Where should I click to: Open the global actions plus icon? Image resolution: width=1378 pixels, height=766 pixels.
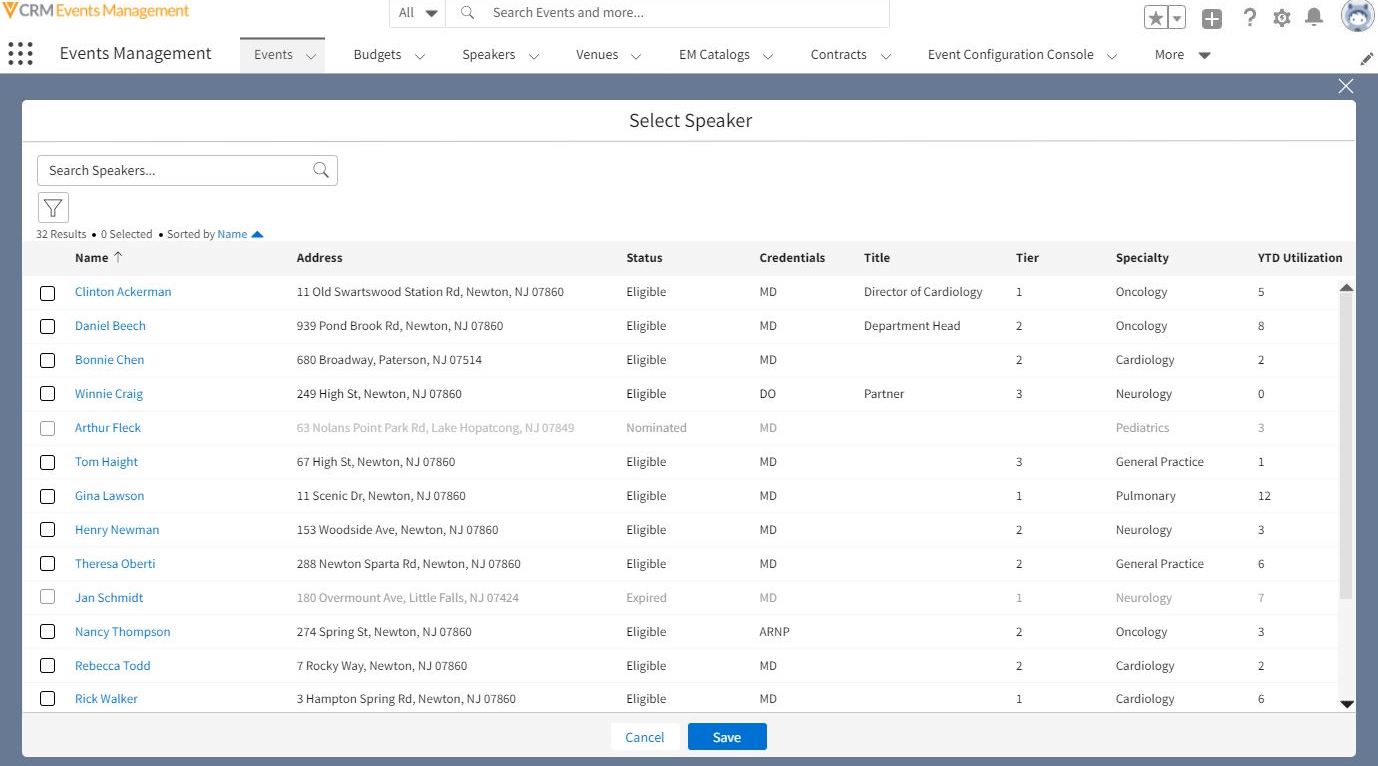[x=1211, y=18]
